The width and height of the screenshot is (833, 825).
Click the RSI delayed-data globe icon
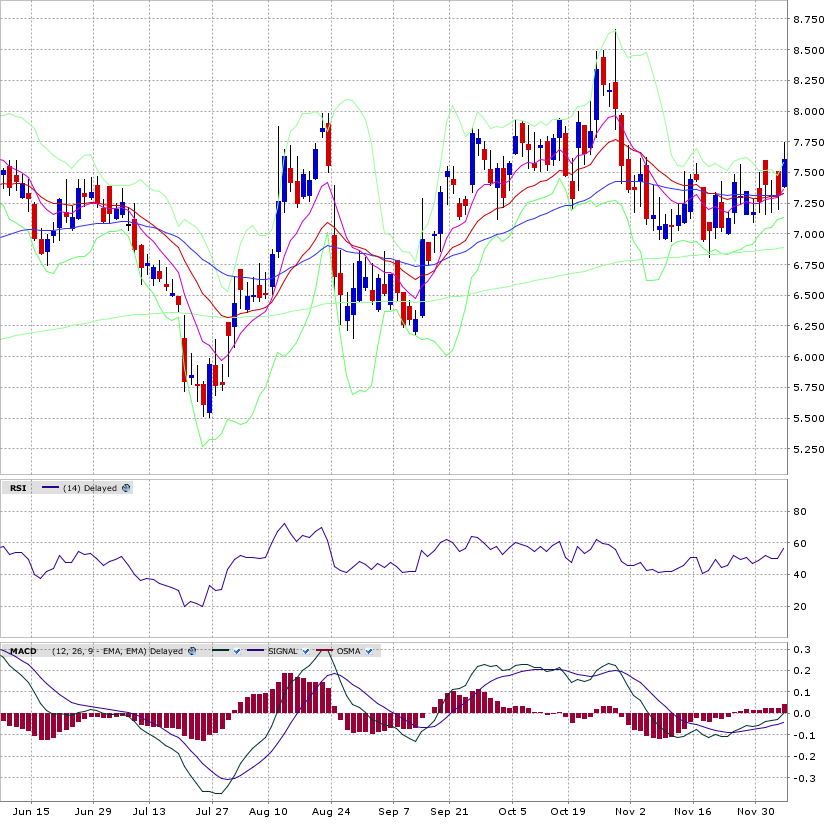(x=126, y=488)
